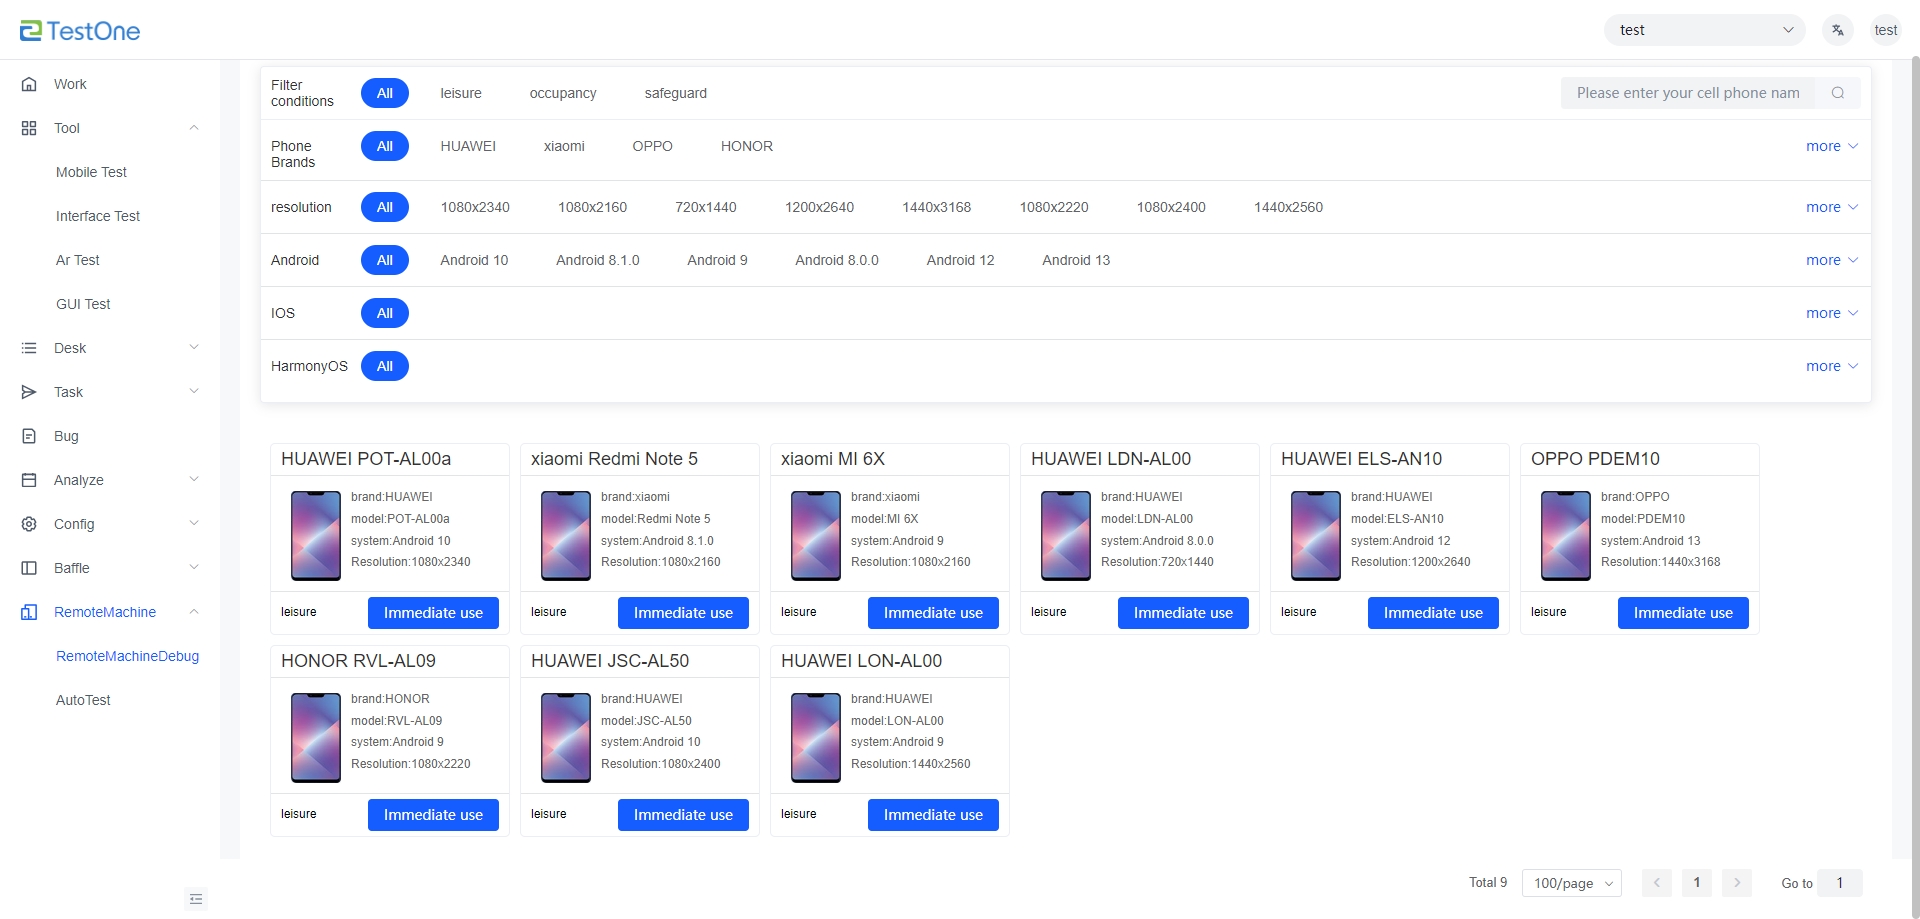The height and width of the screenshot is (919, 1920).
Task: Open RemoteMachineDebug menu item
Action: coord(127,656)
